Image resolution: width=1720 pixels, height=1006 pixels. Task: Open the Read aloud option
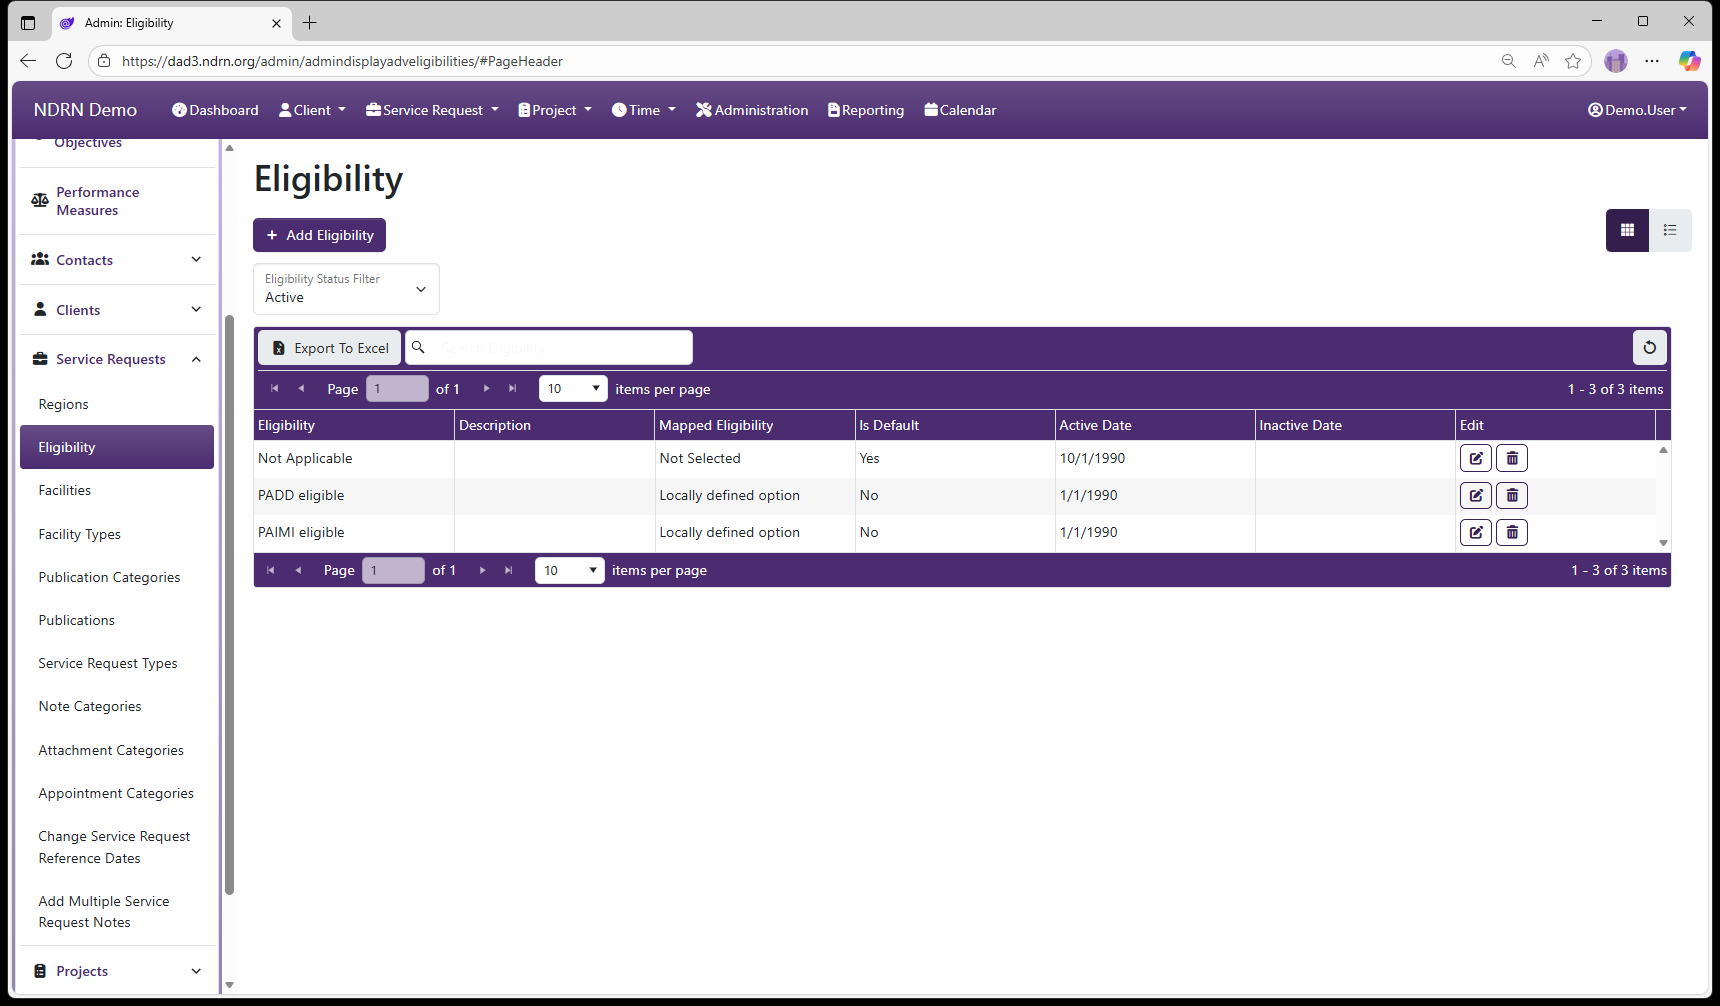[1541, 61]
